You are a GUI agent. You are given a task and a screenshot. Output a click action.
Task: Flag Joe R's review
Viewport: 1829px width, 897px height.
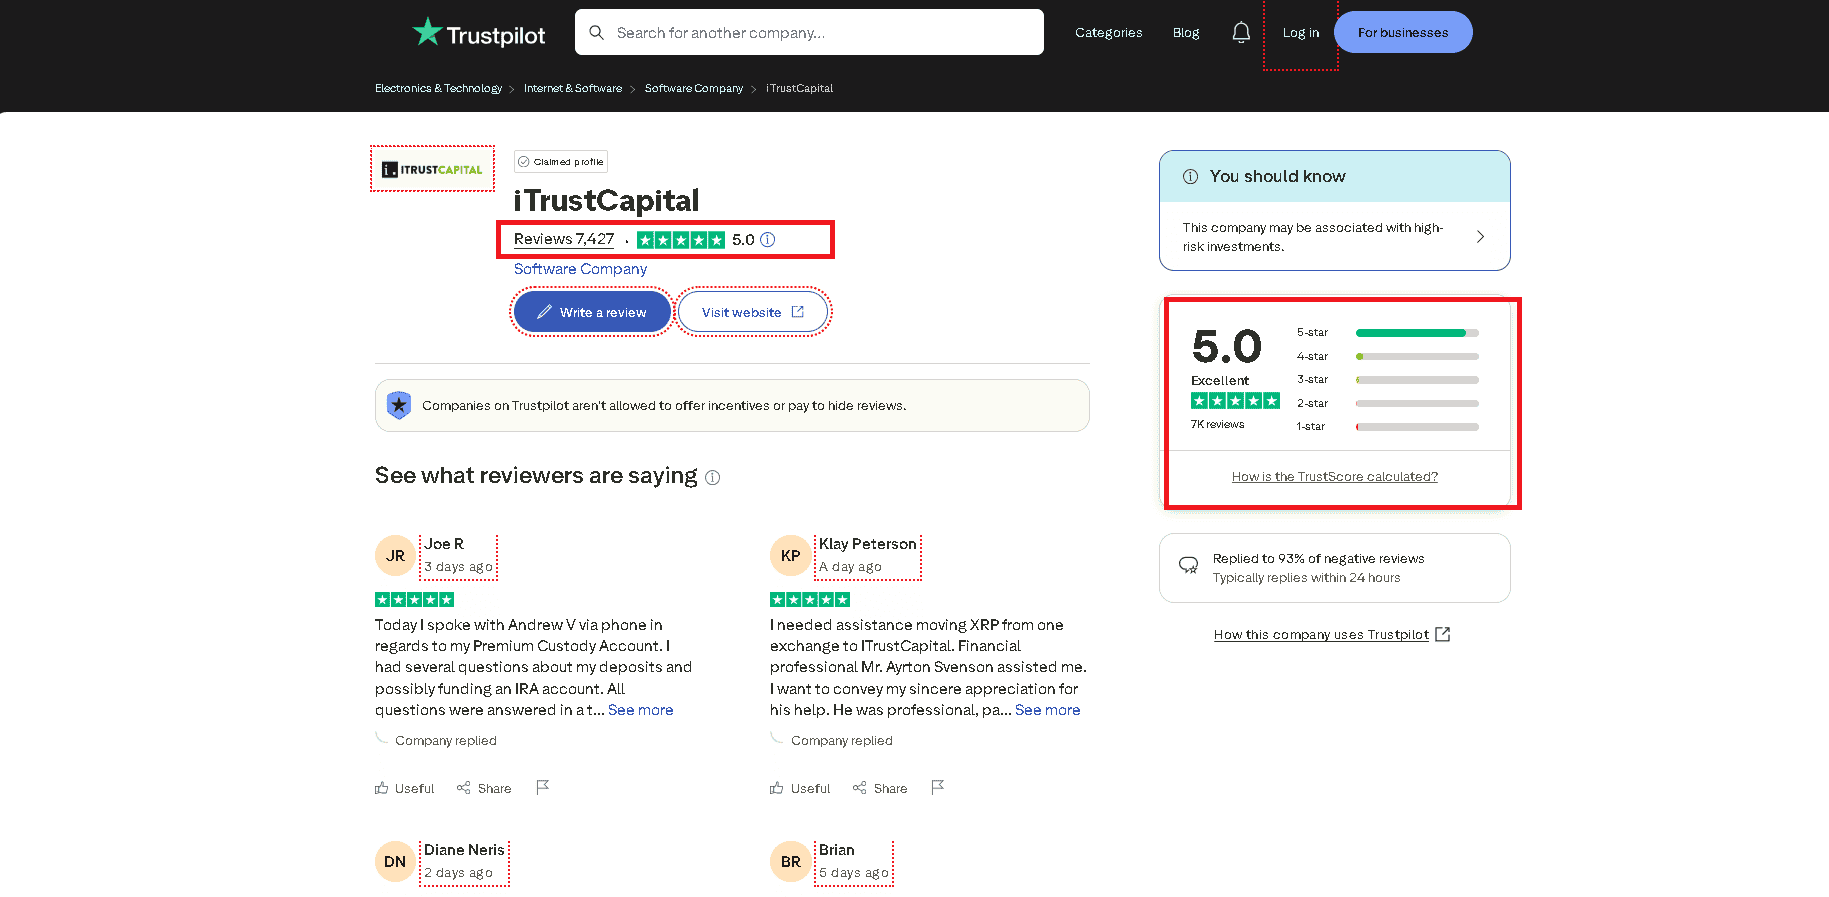point(543,788)
